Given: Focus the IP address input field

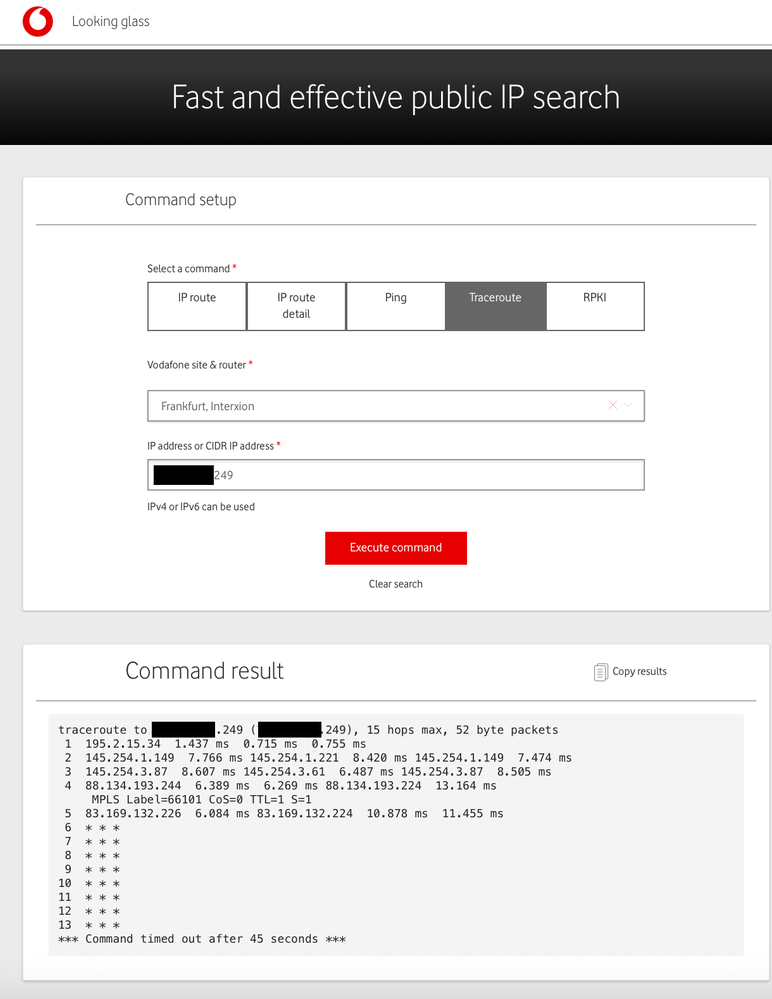Looking at the screenshot, I should (396, 475).
